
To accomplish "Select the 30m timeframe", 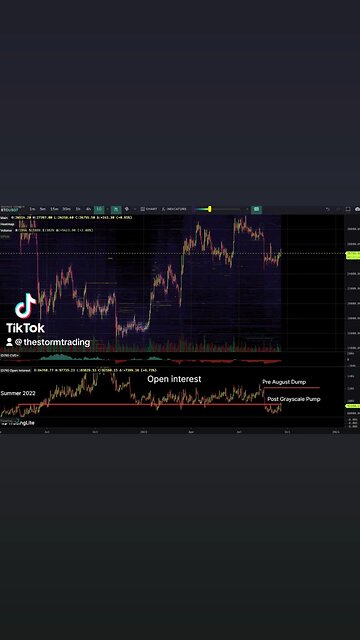I will point(66,209).
